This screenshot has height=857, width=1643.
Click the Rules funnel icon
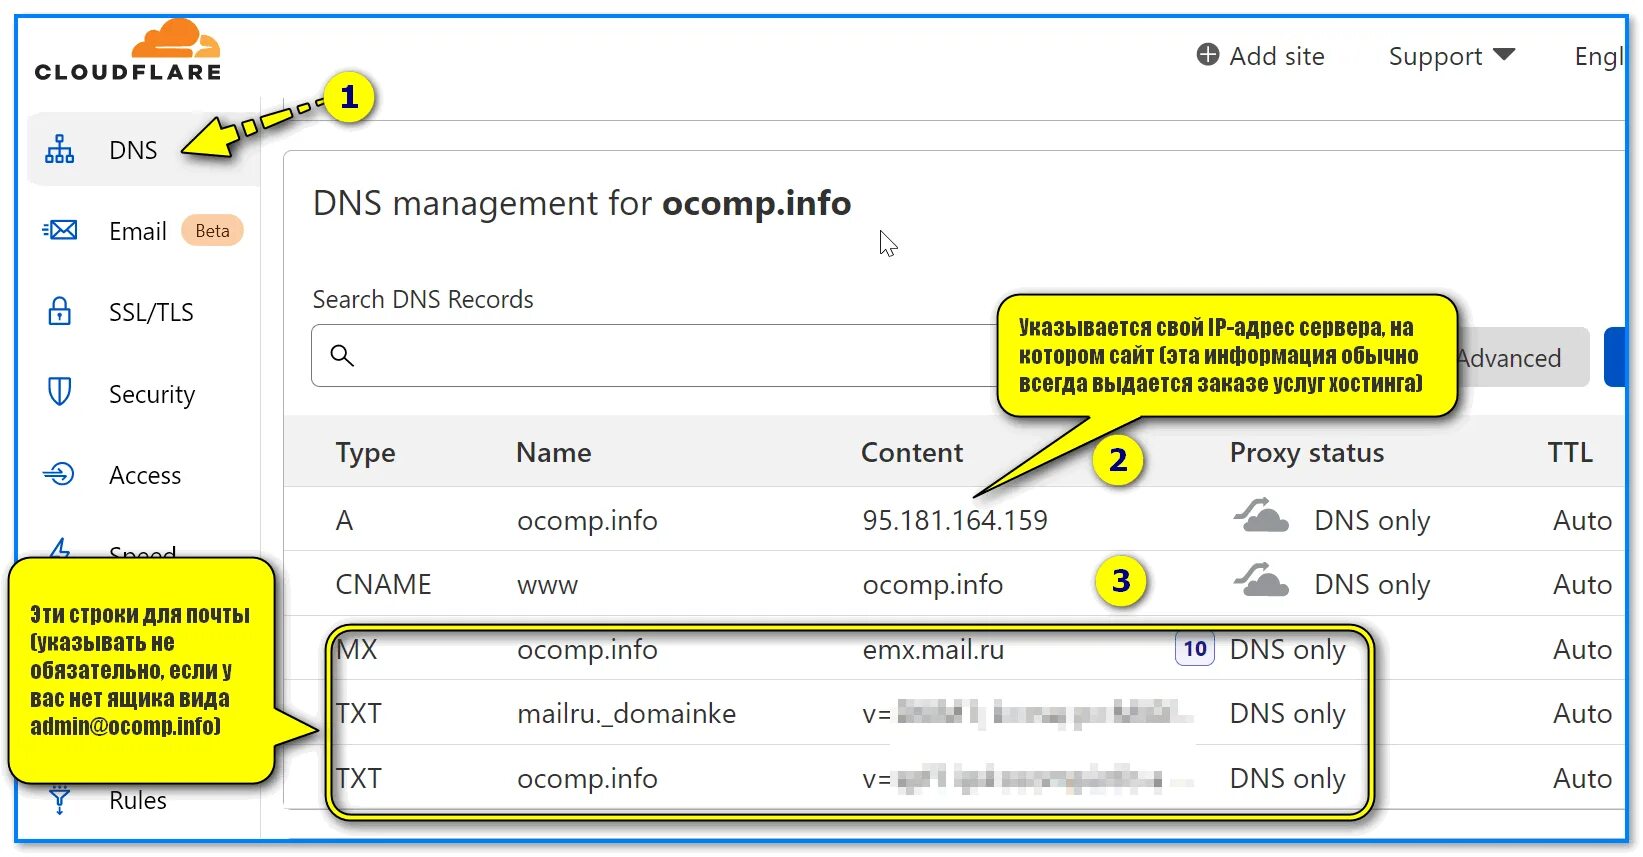60,800
